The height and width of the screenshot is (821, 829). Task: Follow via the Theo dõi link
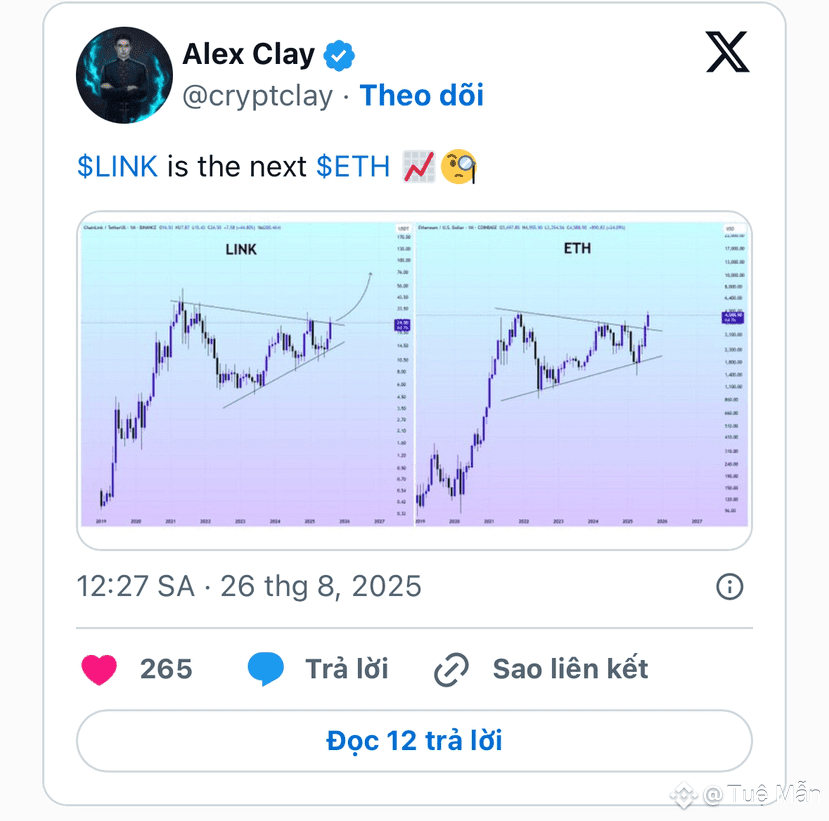tap(421, 96)
